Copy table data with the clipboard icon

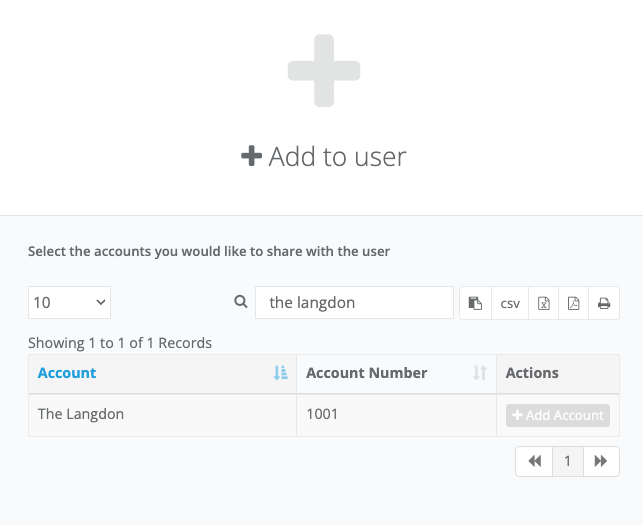(x=475, y=303)
